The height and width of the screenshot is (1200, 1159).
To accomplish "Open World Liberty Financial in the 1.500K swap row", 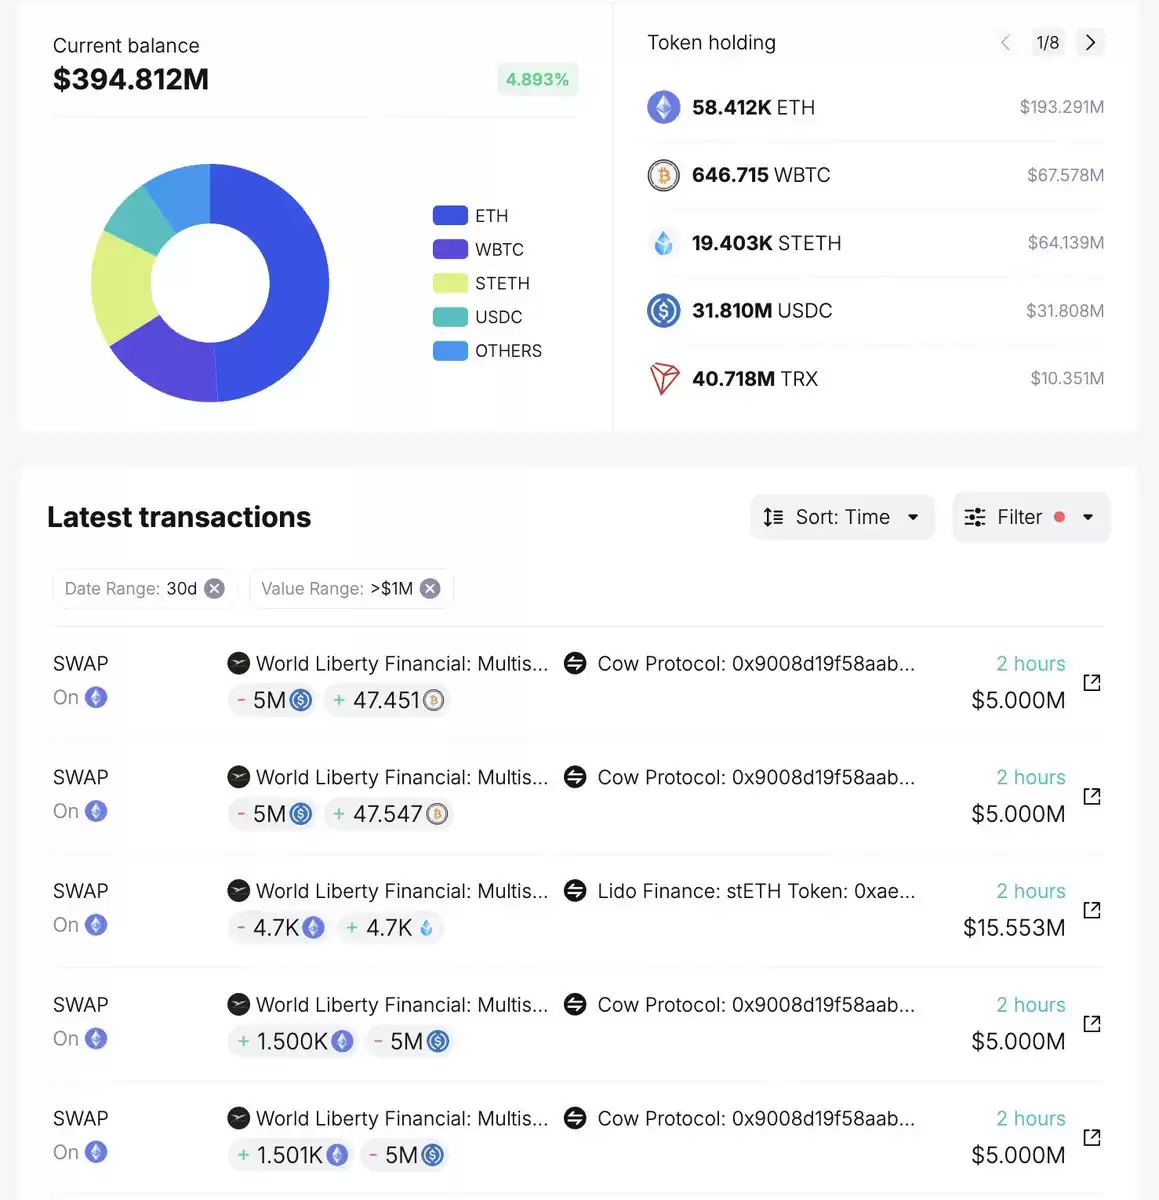I will (x=402, y=1005).
